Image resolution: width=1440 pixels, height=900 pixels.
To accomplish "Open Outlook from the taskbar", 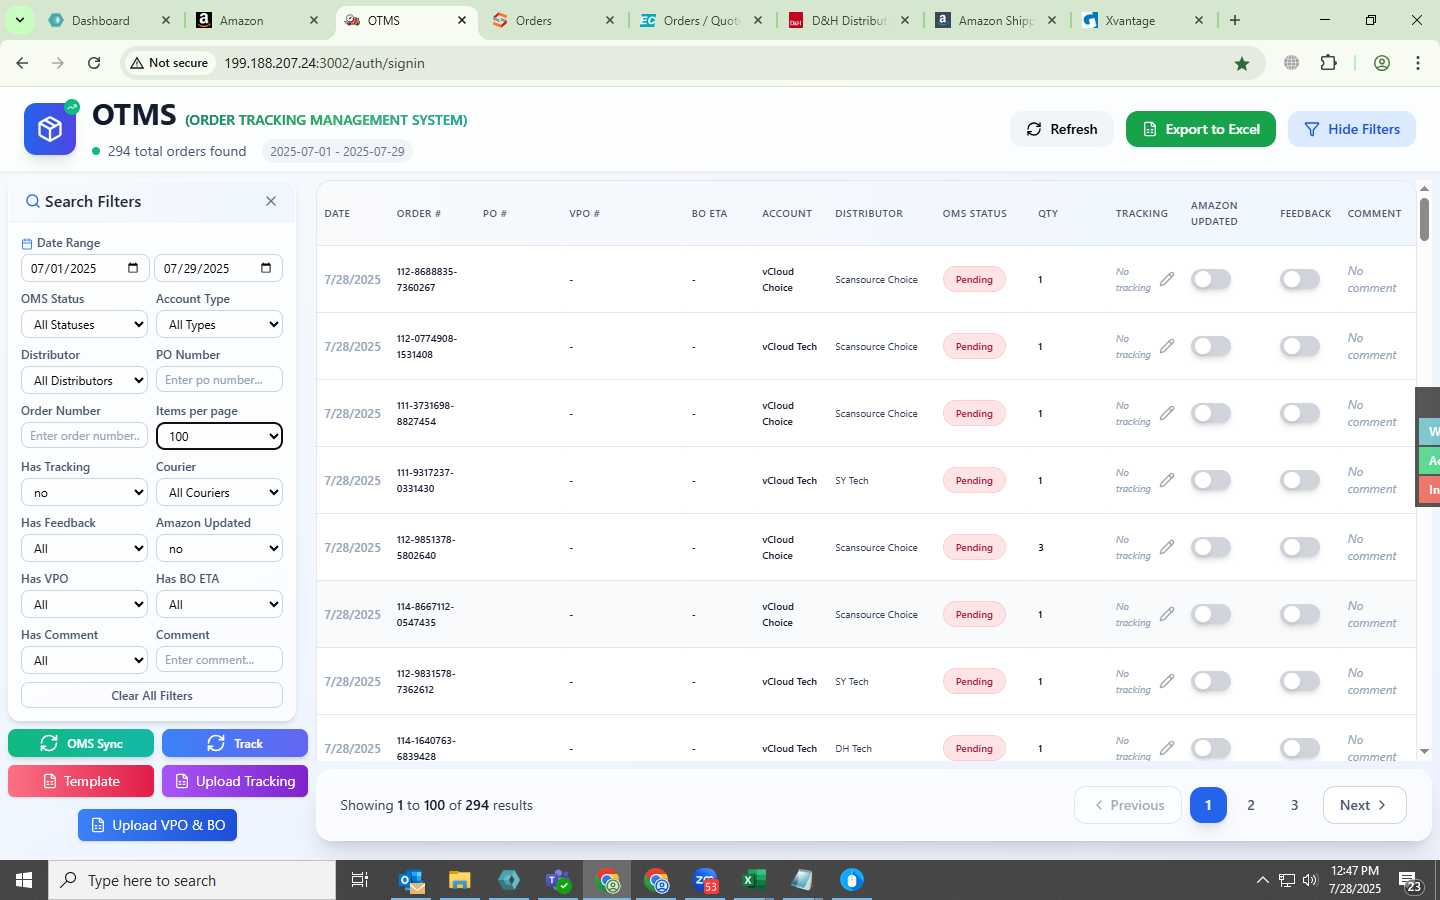I will click(x=412, y=880).
